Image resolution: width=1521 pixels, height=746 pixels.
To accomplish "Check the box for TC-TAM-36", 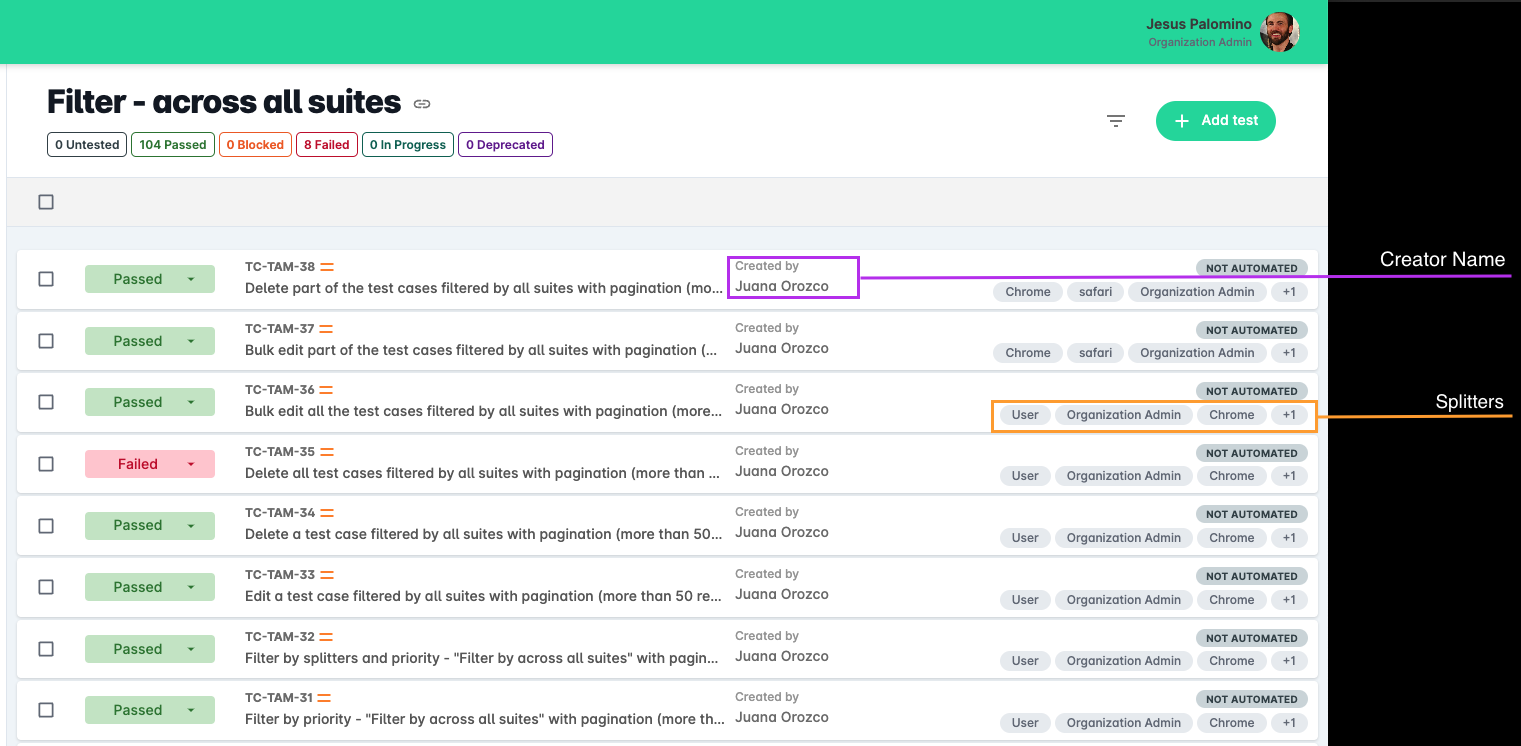I will click(x=46, y=402).
